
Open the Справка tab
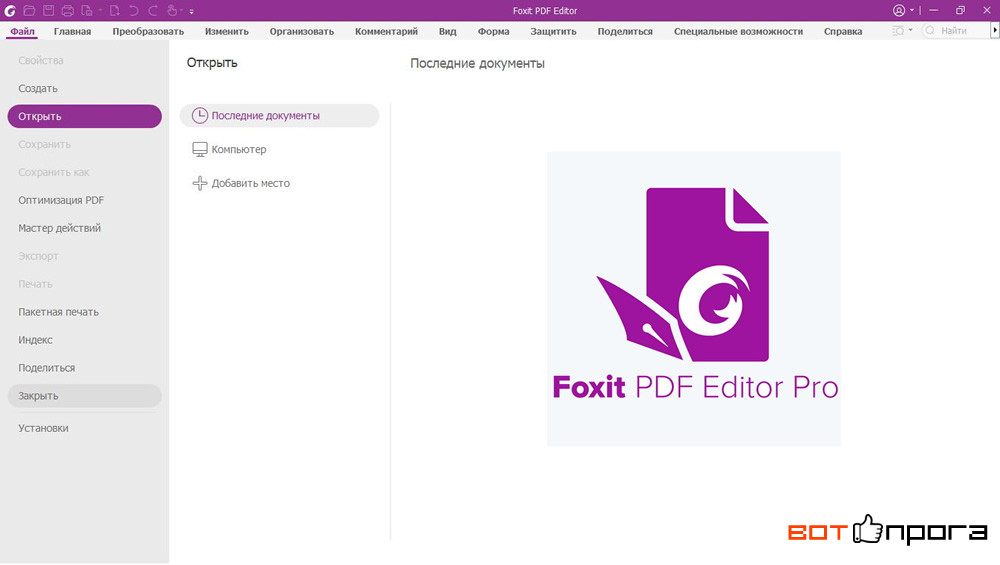click(x=843, y=31)
